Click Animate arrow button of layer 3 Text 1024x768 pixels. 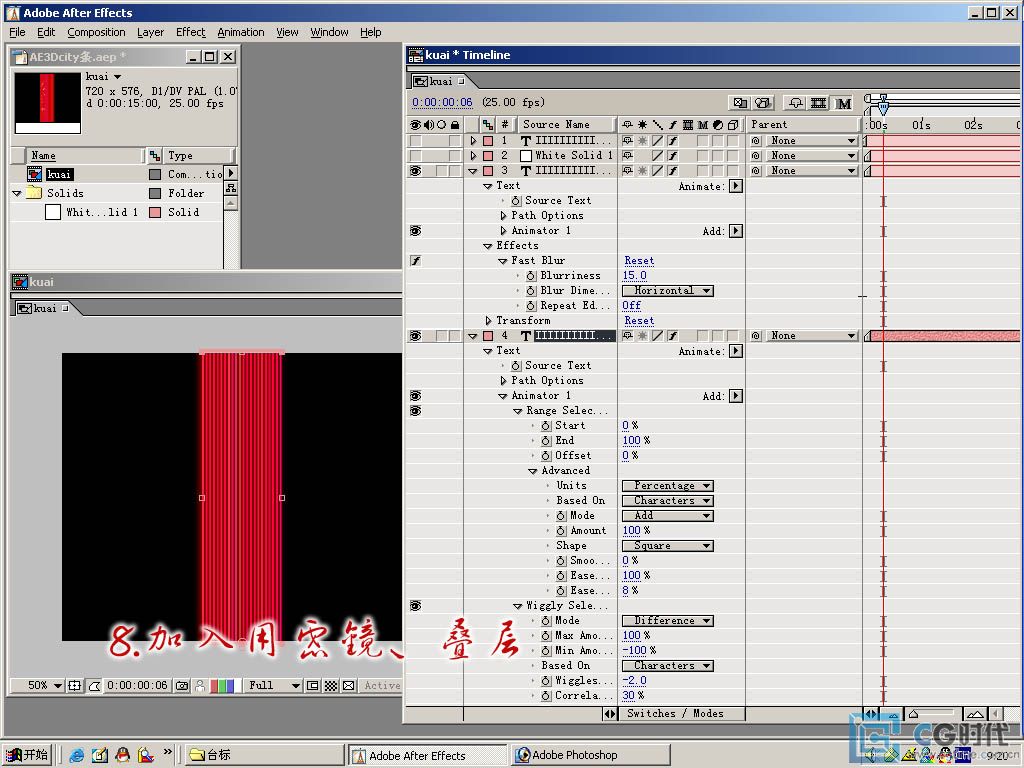point(736,186)
